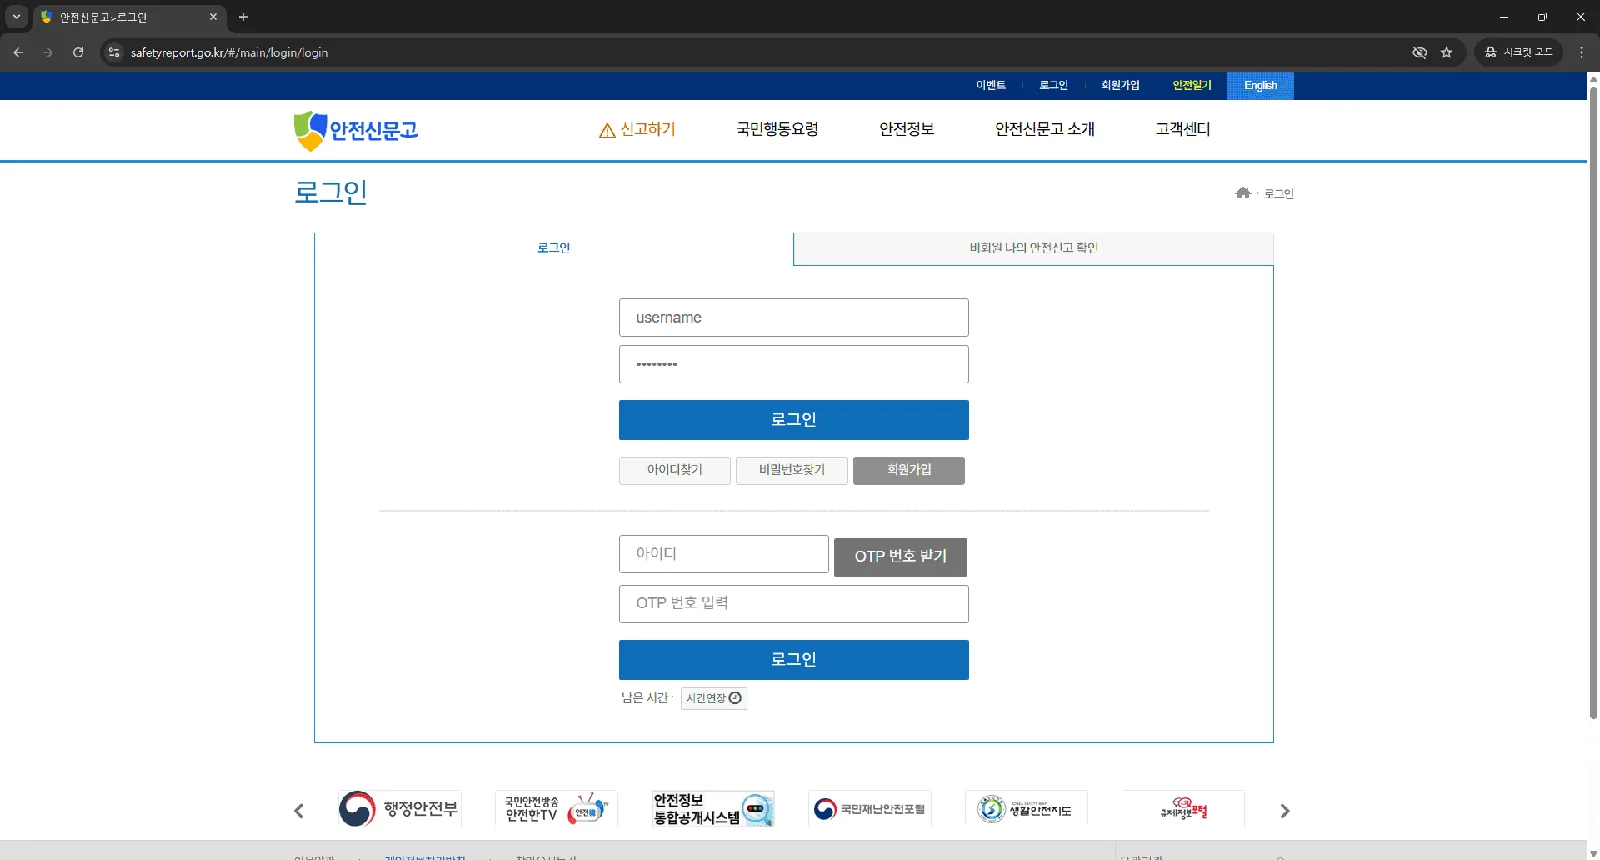
Task: Open the 규제정보포털 banner
Action: coord(1183,808)
